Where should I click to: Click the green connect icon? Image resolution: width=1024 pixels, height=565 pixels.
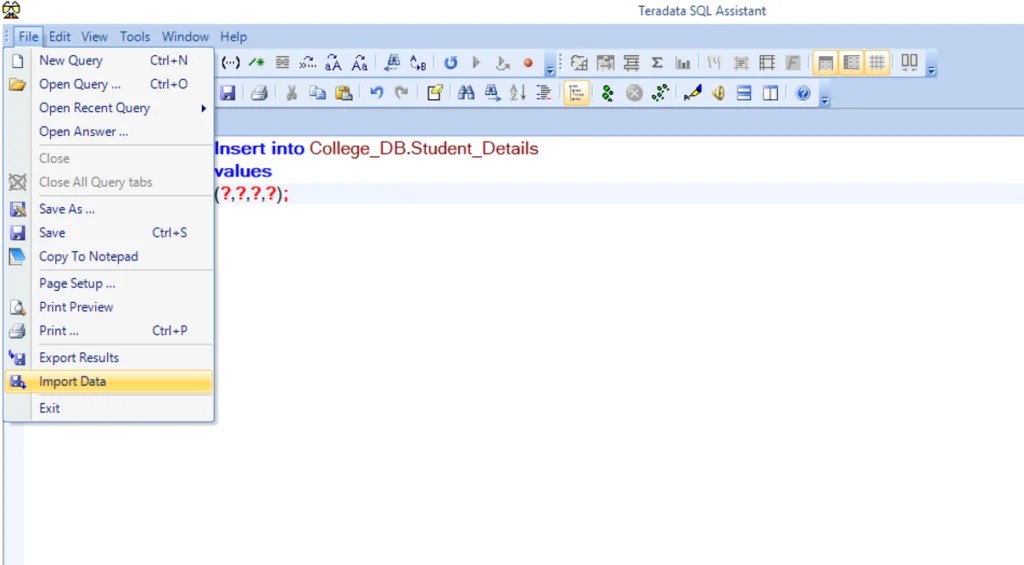(x=607, y=93)
